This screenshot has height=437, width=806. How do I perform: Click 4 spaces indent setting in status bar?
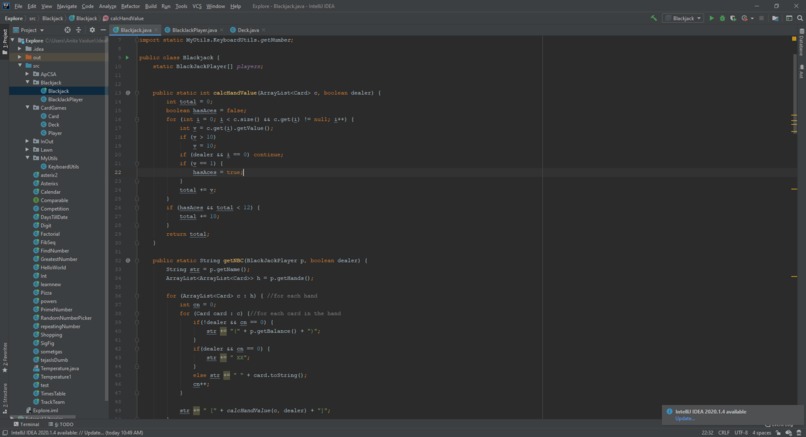[x=762, y=433]
